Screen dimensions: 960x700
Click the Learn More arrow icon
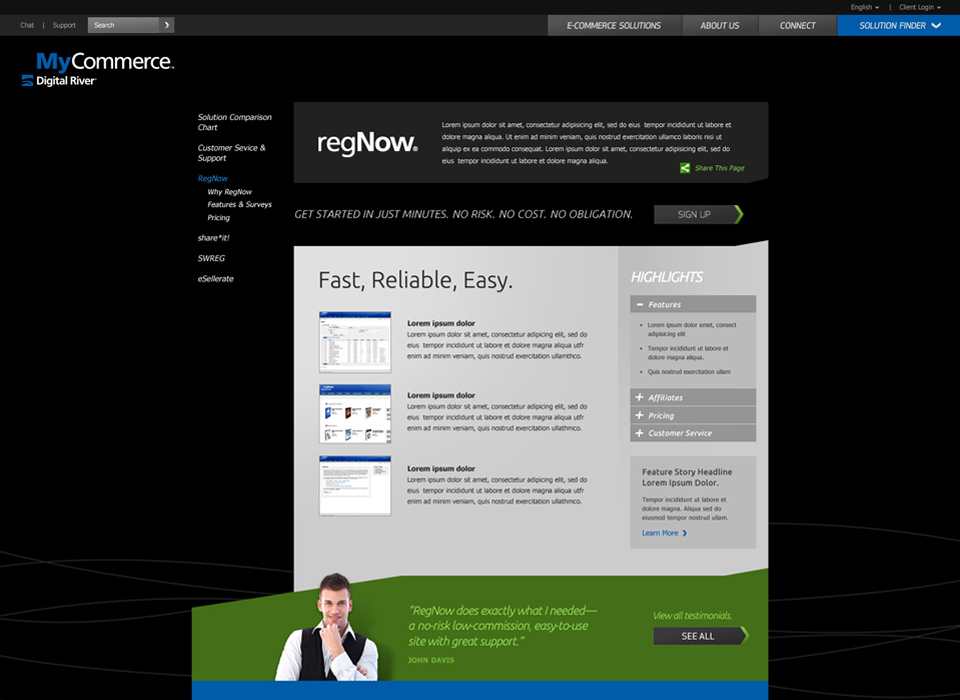click(684, 533)
